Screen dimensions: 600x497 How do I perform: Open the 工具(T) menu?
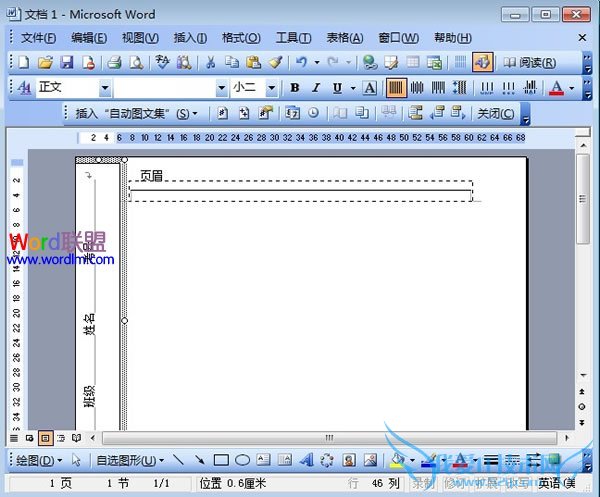(293, 37)
